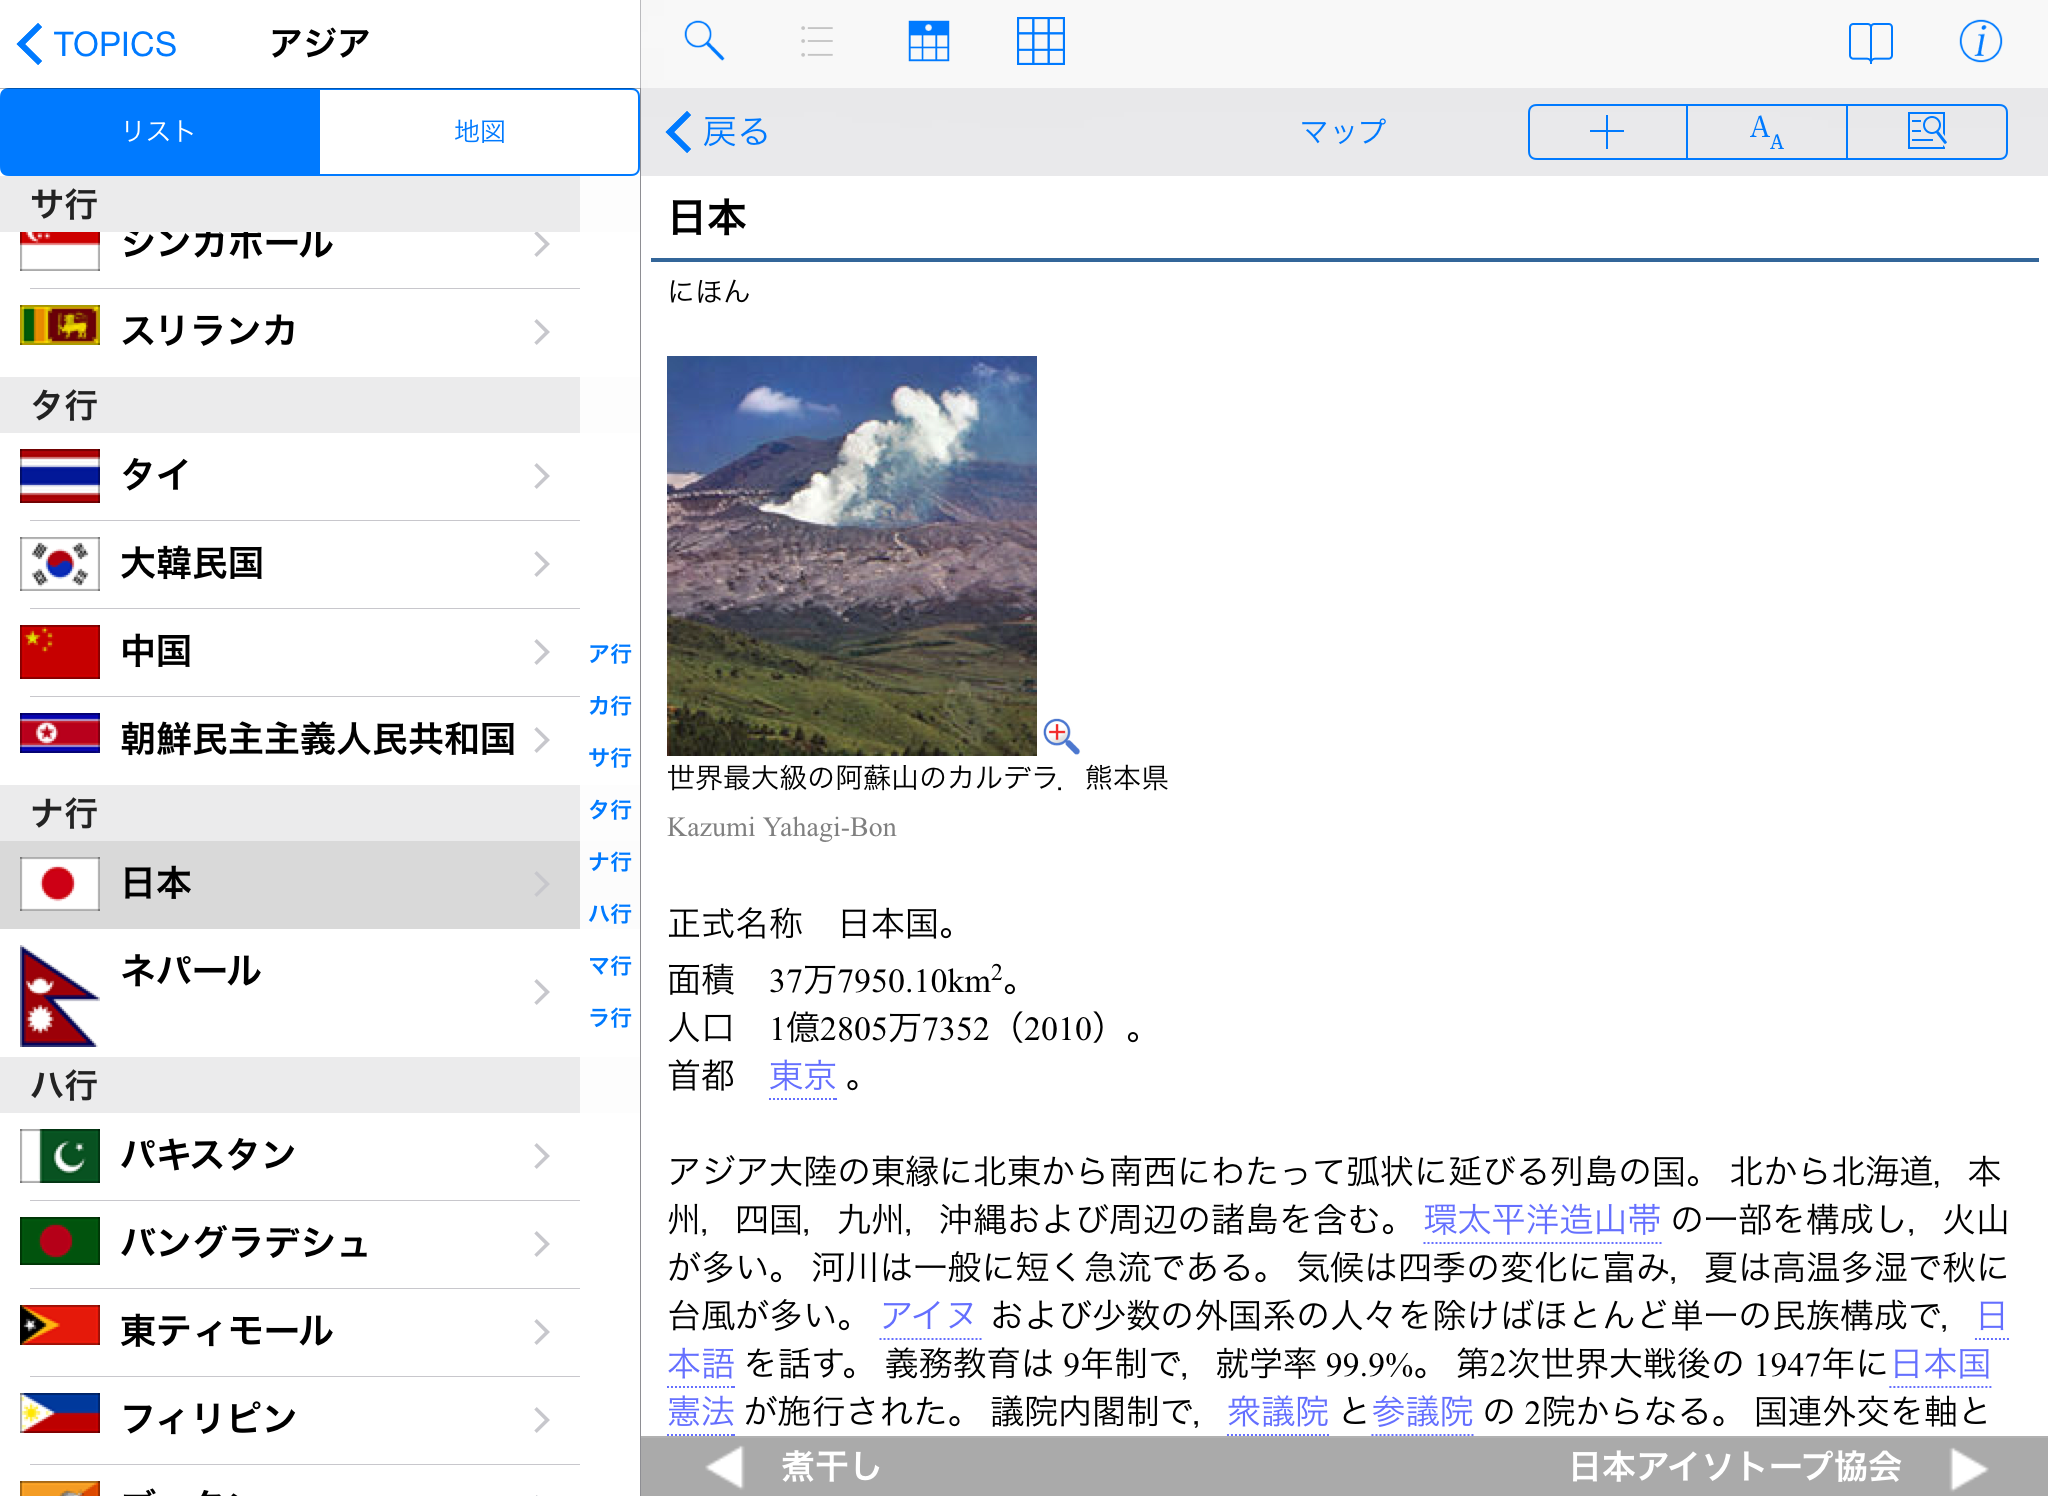Open the 中国 list entry
This screenshot has height=1496, width=2048.
tap(290, 652)
